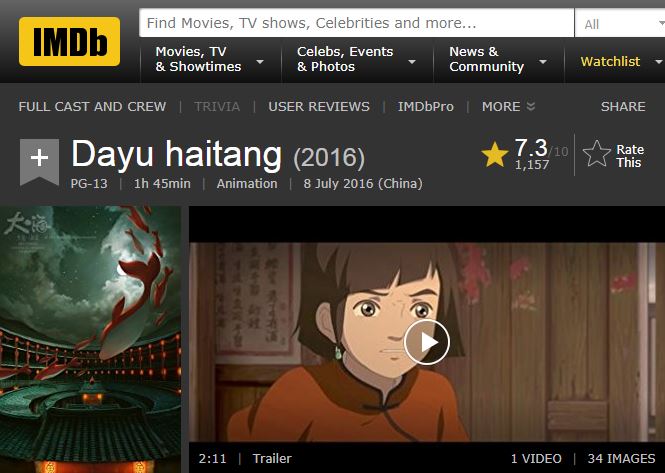Open the 34 IMAGES gallery link
Image resolution: width=665 pixels, height=473 pixels.
tap(621, 459)
